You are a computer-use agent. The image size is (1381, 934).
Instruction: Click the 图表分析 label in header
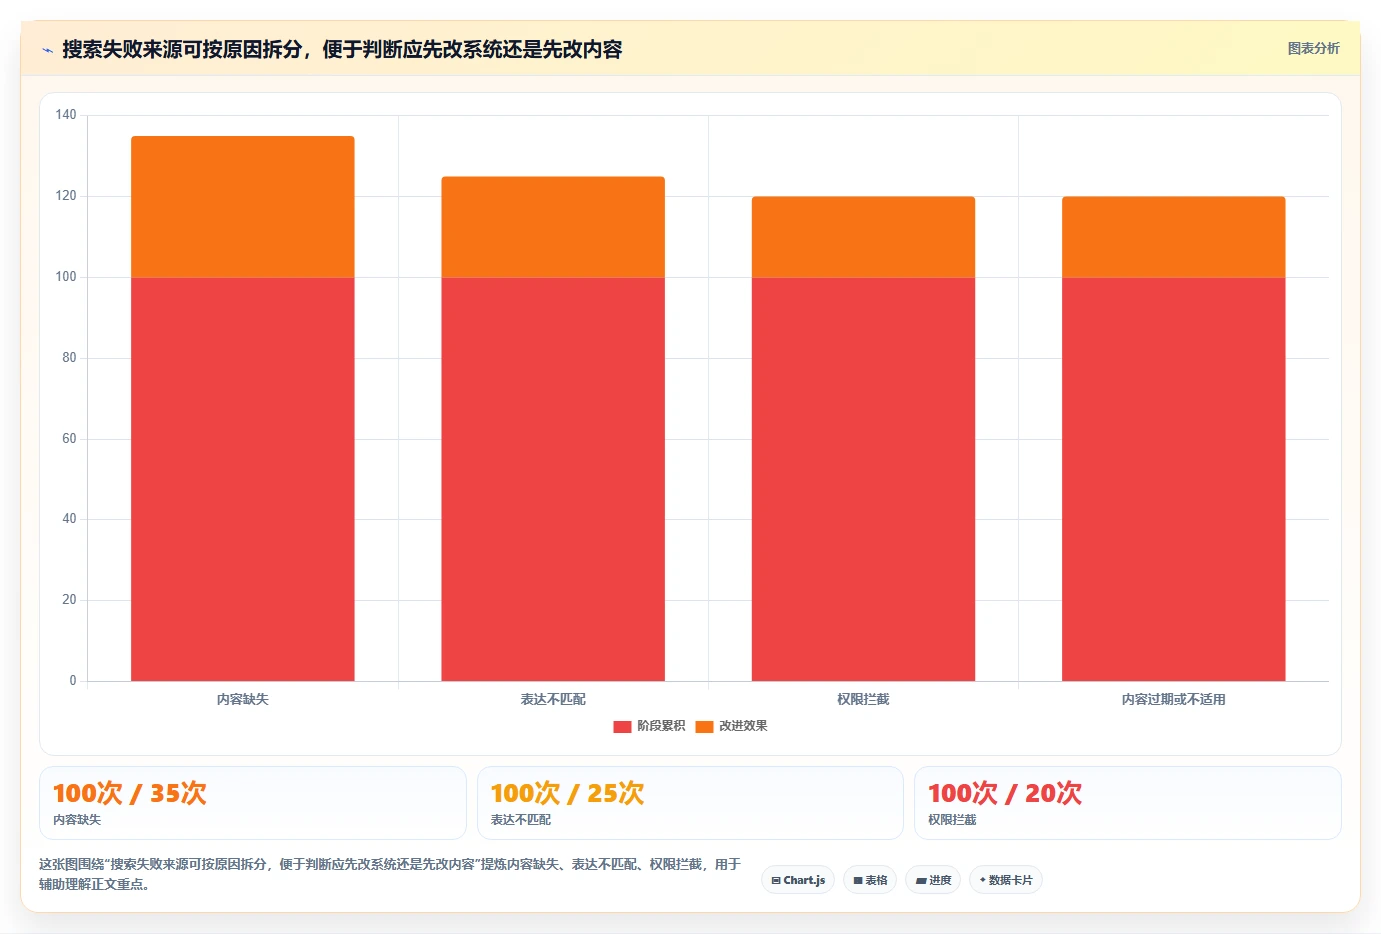click(1313, 48)
